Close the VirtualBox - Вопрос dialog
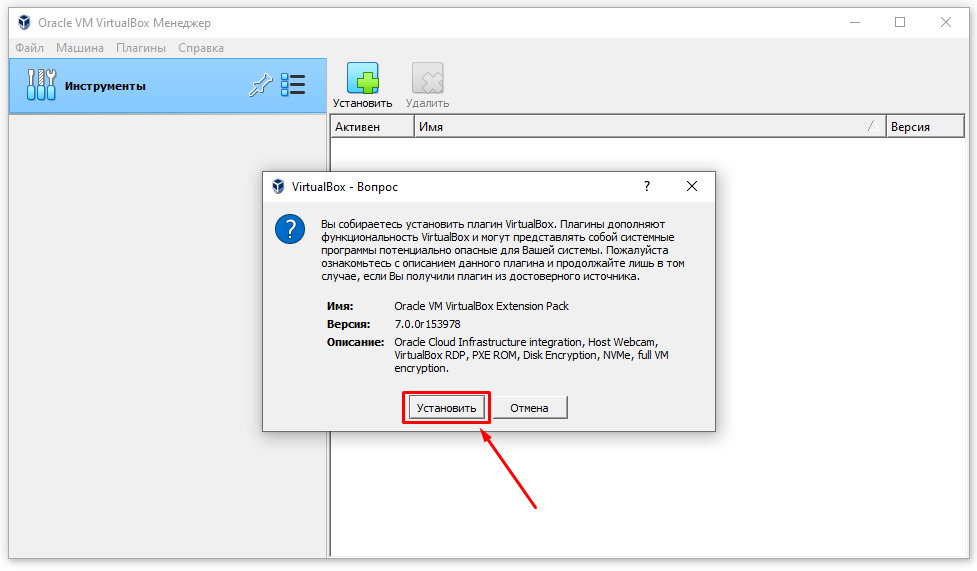This screenshot has width=977, height=571. pyautogui.click(x=692, y=186)
